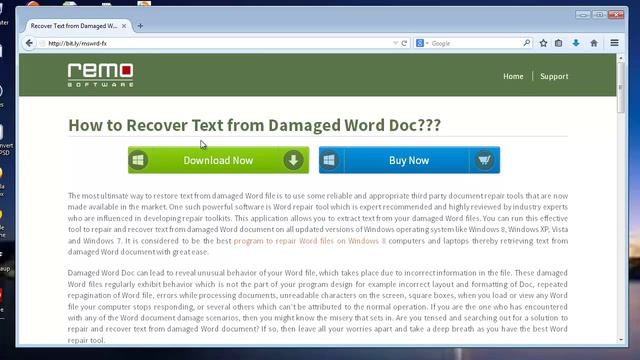Open the Home navigation link

point(513,76)
